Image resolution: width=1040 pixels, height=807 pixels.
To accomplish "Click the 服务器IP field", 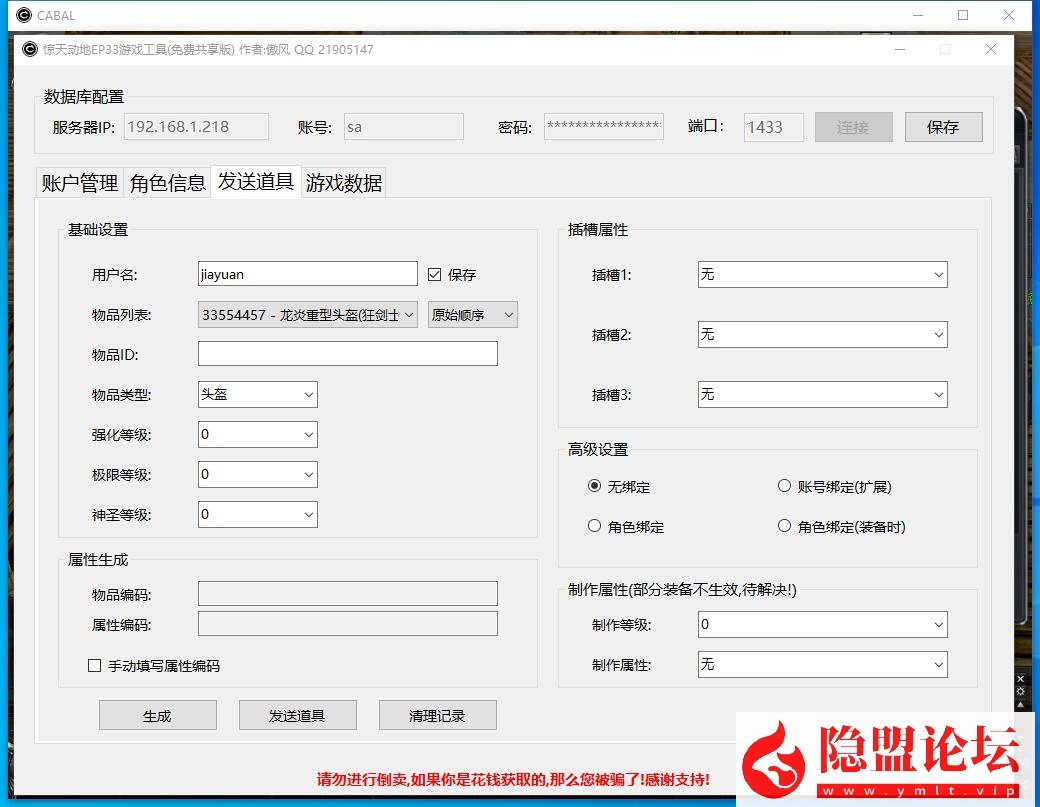I will 196,127.
